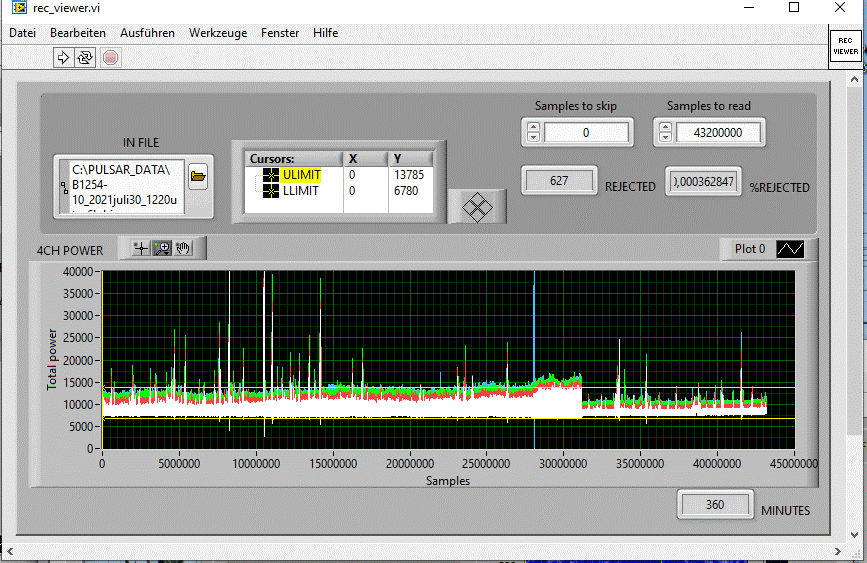Select the graph pan hand tool
This screenshot has width=867, height=563.
[183, 248]
